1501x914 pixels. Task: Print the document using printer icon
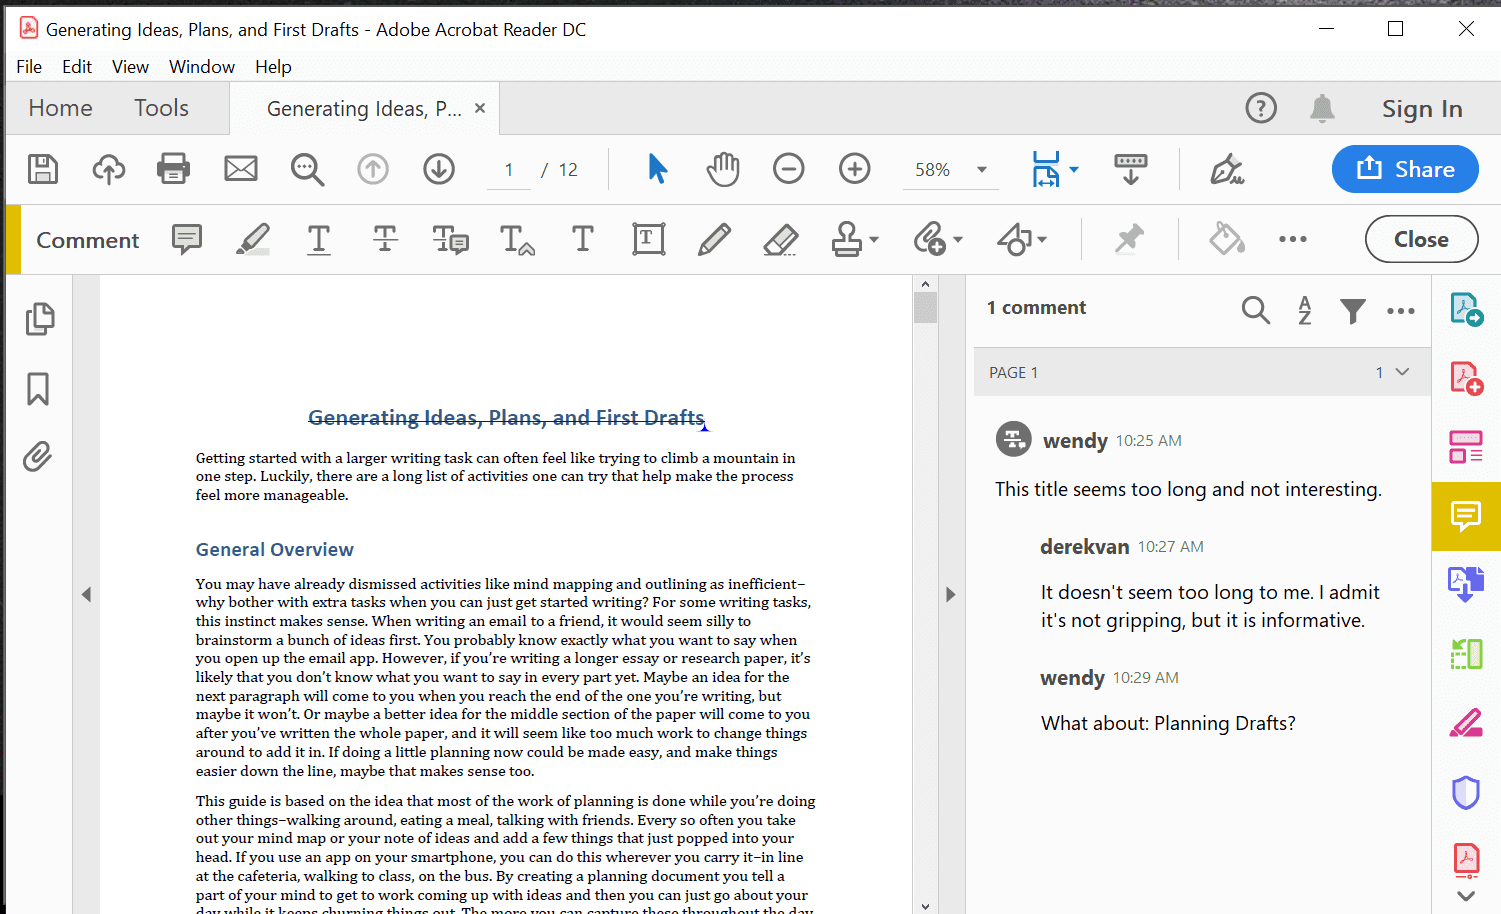tap(173, 169)
